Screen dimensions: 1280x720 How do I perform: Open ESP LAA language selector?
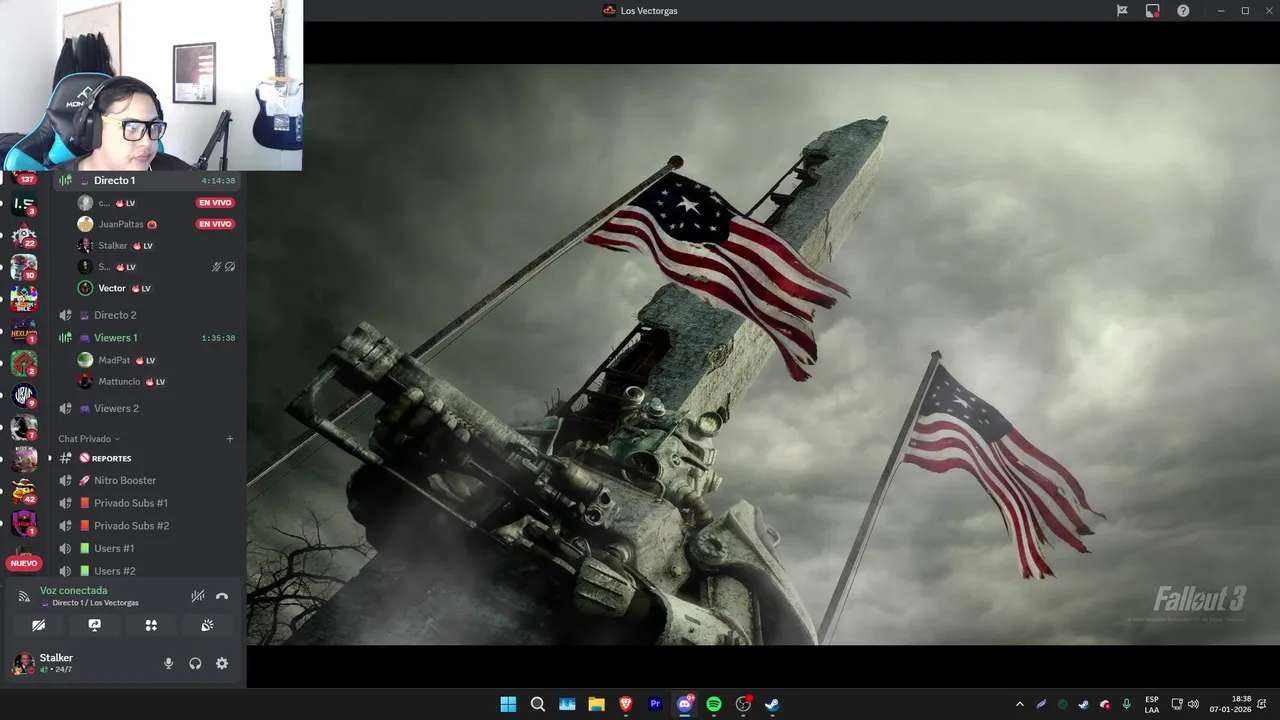click(x=1152, y=704)
